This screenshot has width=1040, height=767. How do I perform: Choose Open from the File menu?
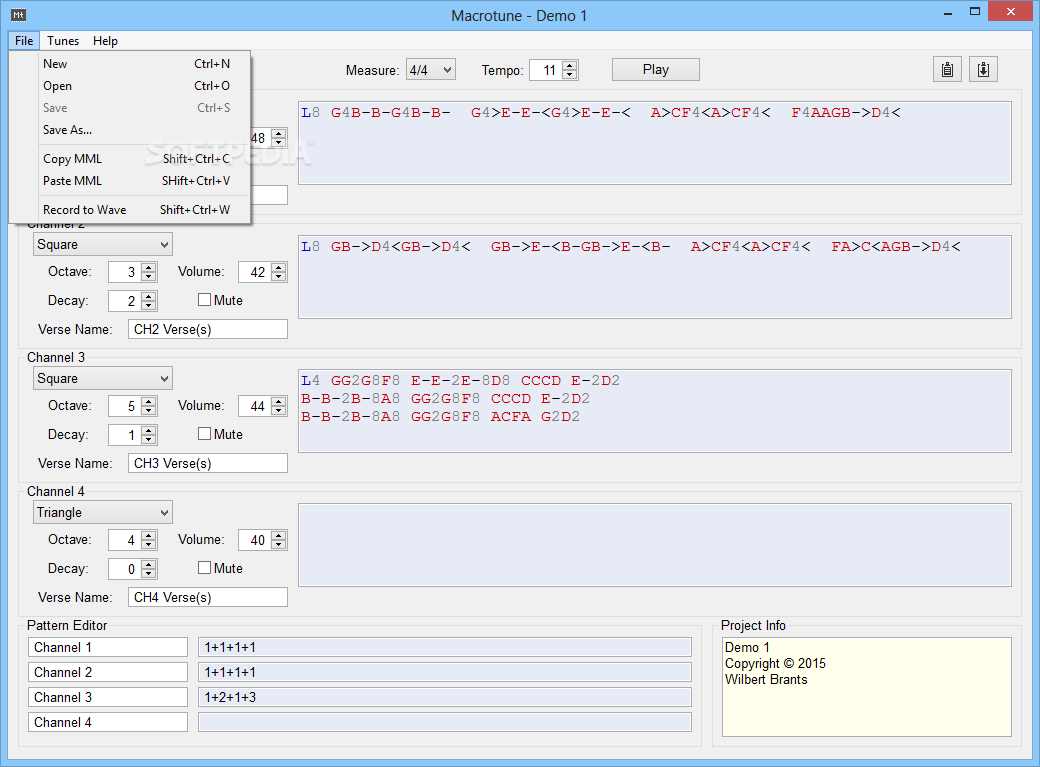130,86
